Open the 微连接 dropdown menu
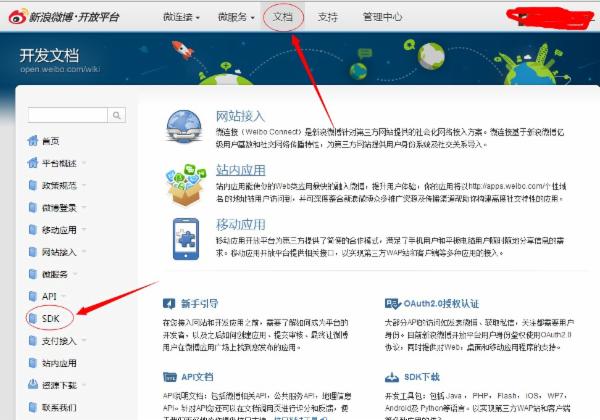600x420 pixels. pos(181,17)
